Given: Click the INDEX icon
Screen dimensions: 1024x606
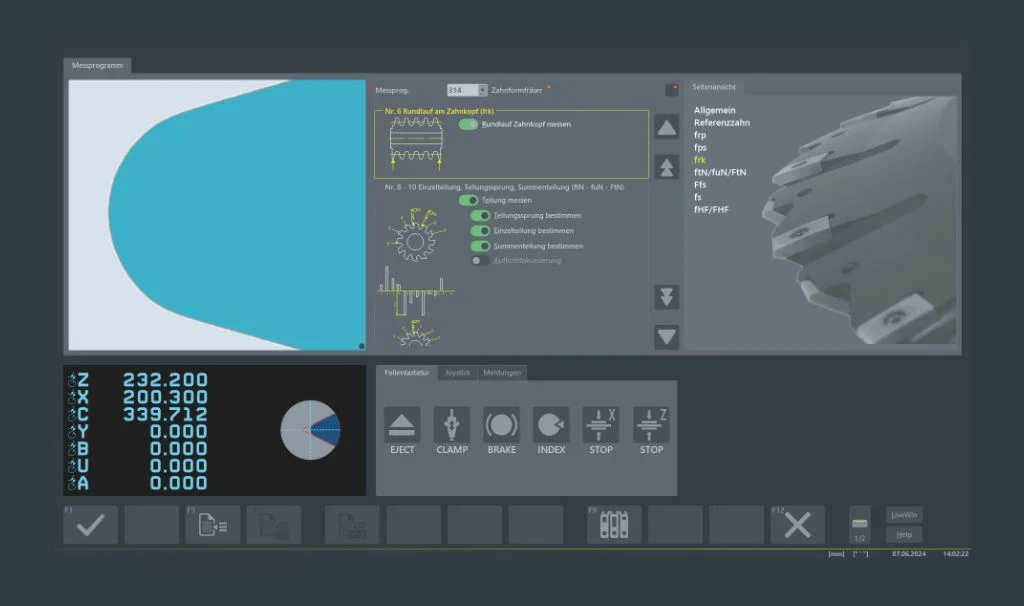Looking at the screenshot, I should click(x=551, y=425).
